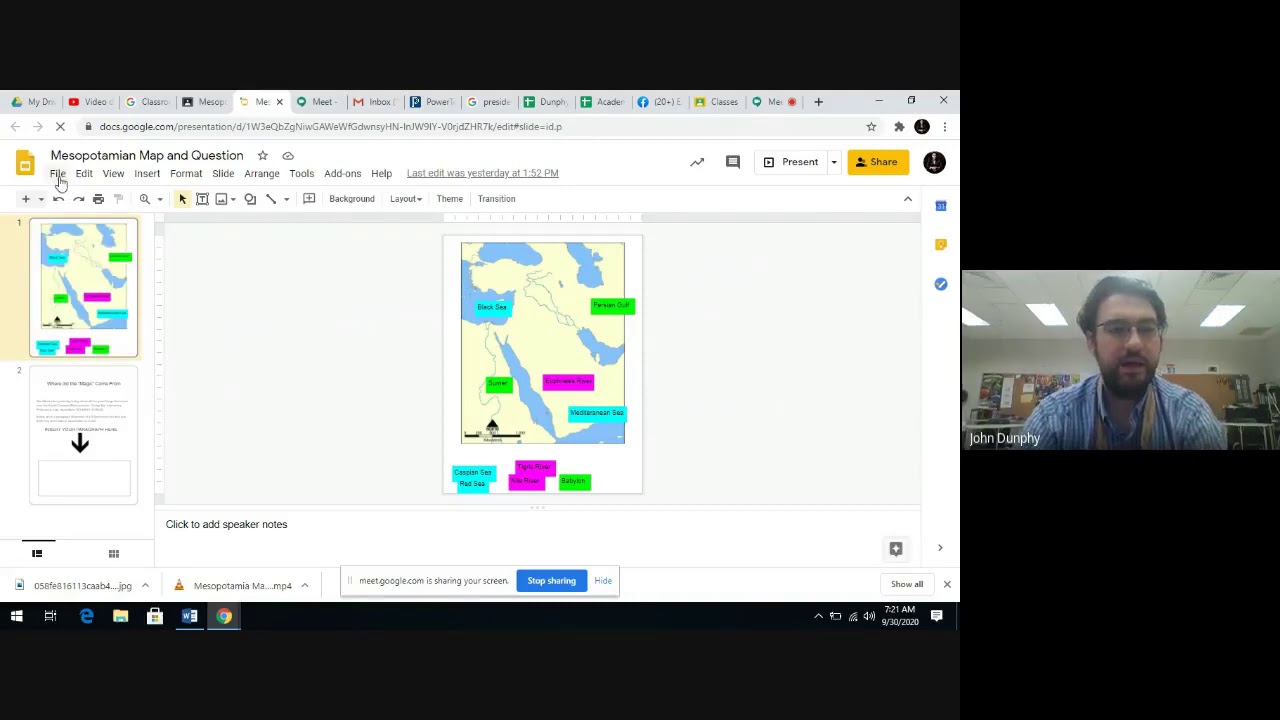Switch to filmstrip view
The image size is (1280, 720).
[x=37, y=553]
